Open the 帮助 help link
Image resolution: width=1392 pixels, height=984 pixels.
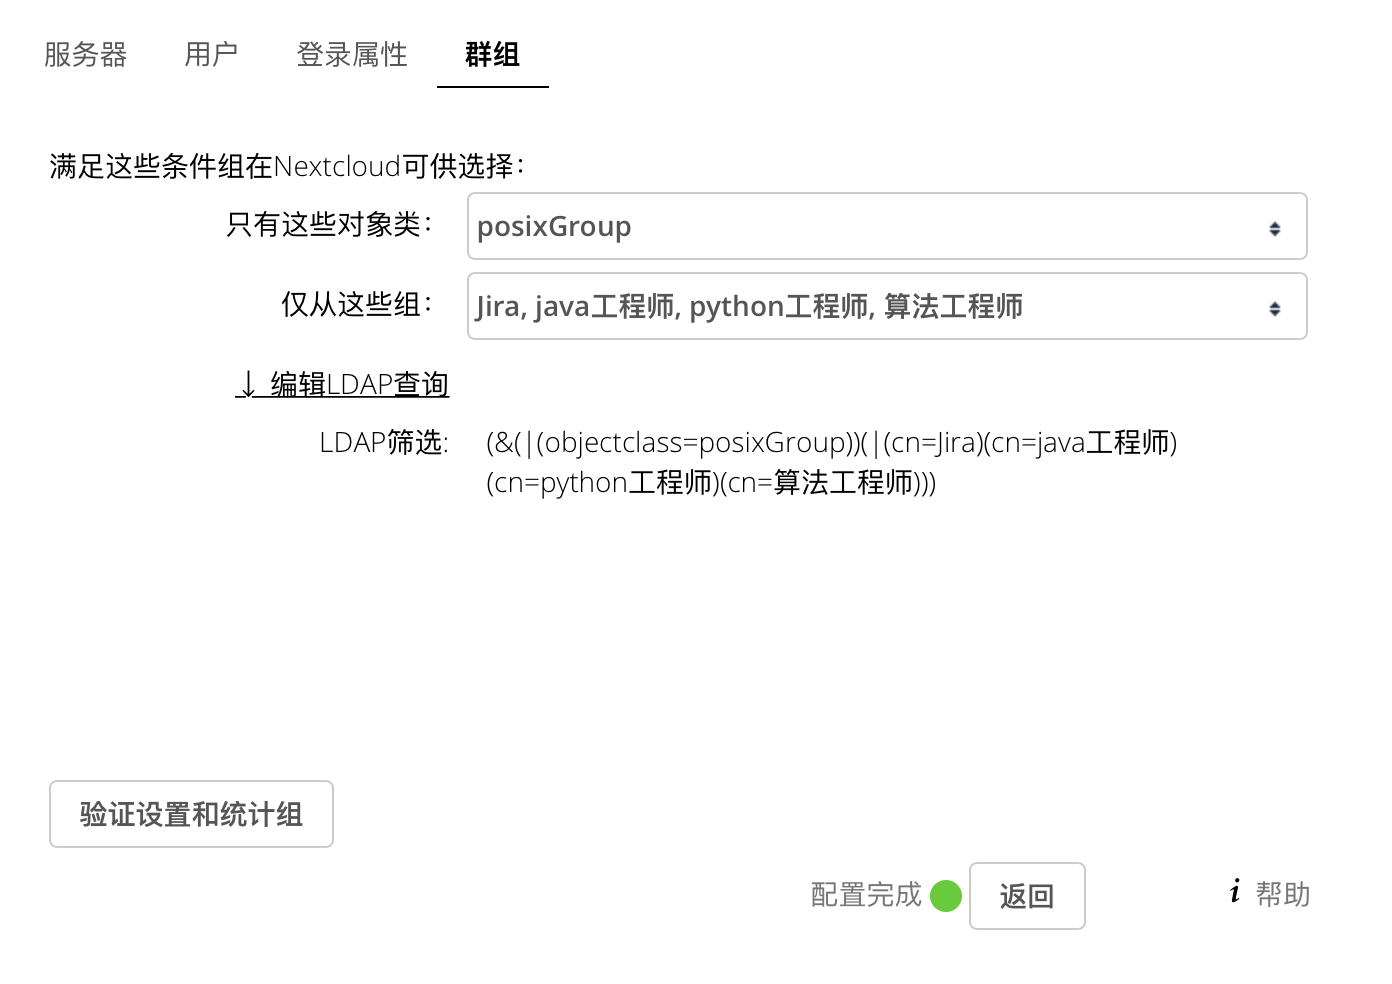tap(1283, 894)
